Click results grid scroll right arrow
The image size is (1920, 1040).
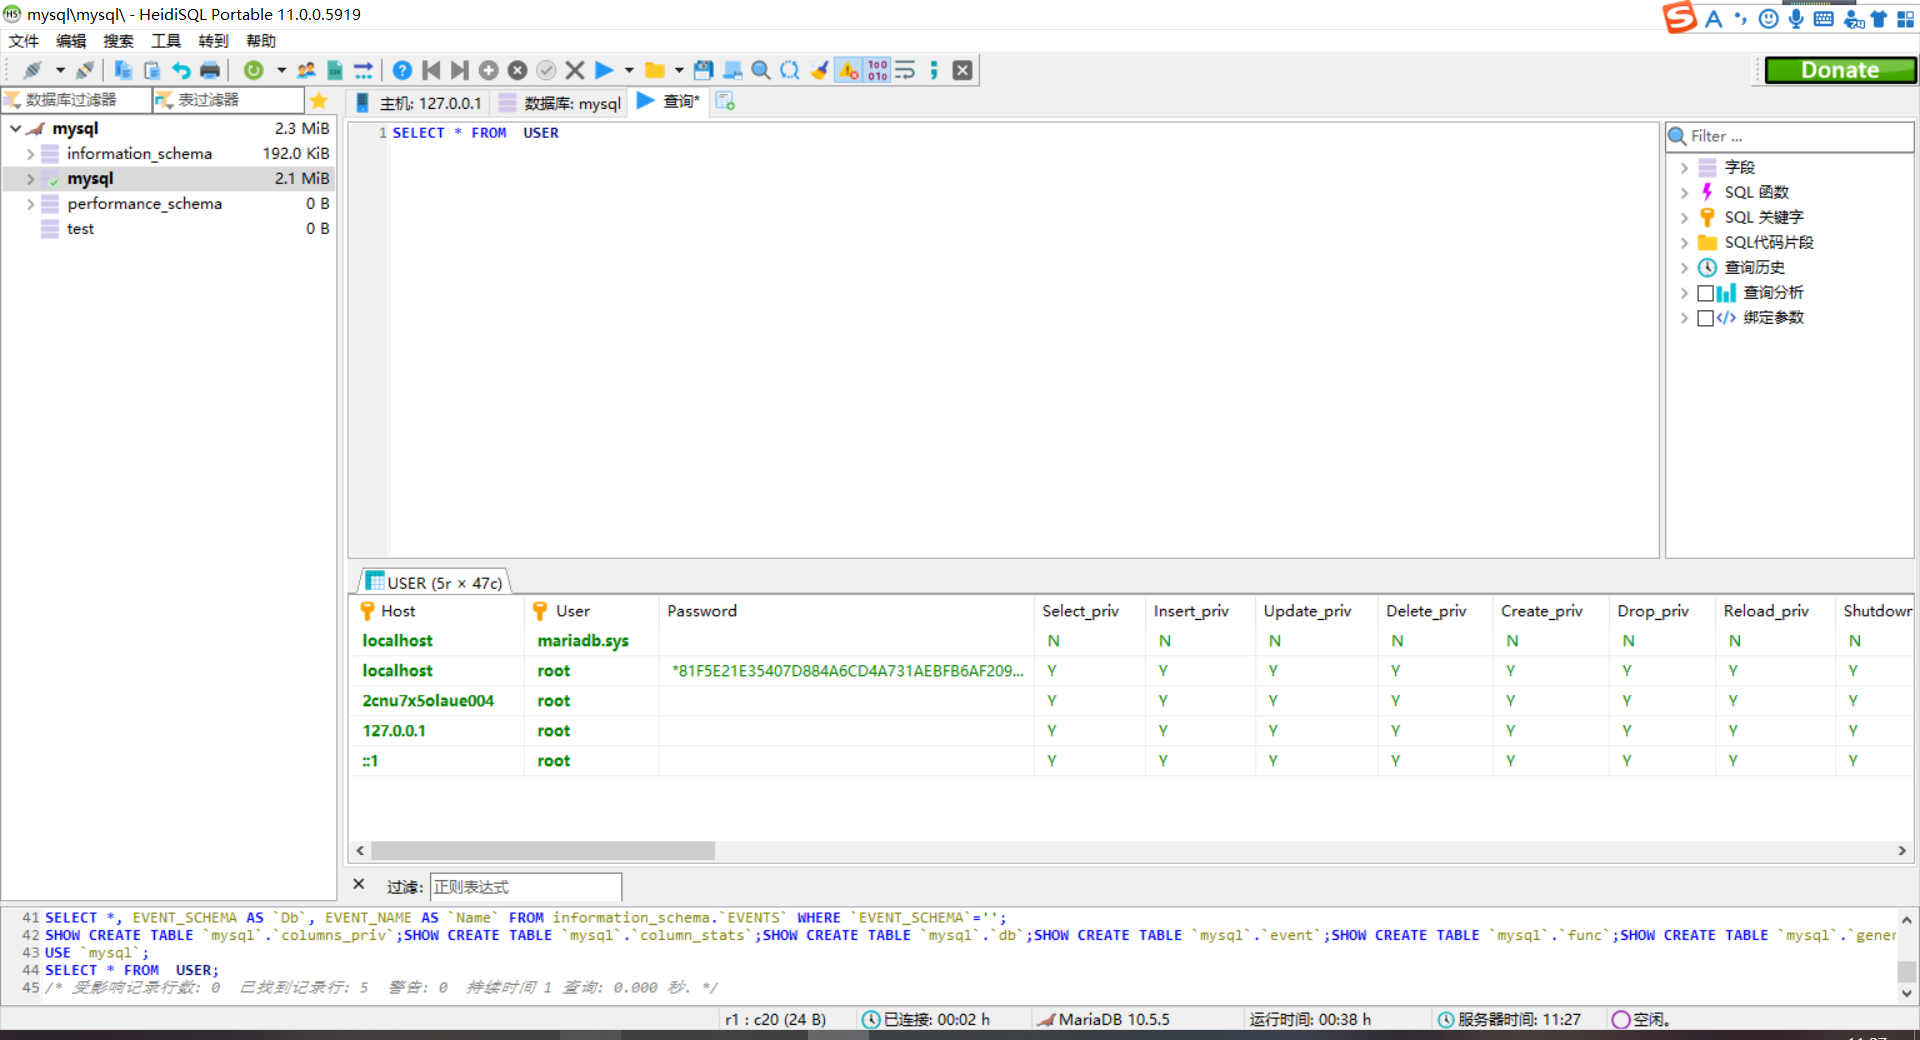[x=1902, y=851]
